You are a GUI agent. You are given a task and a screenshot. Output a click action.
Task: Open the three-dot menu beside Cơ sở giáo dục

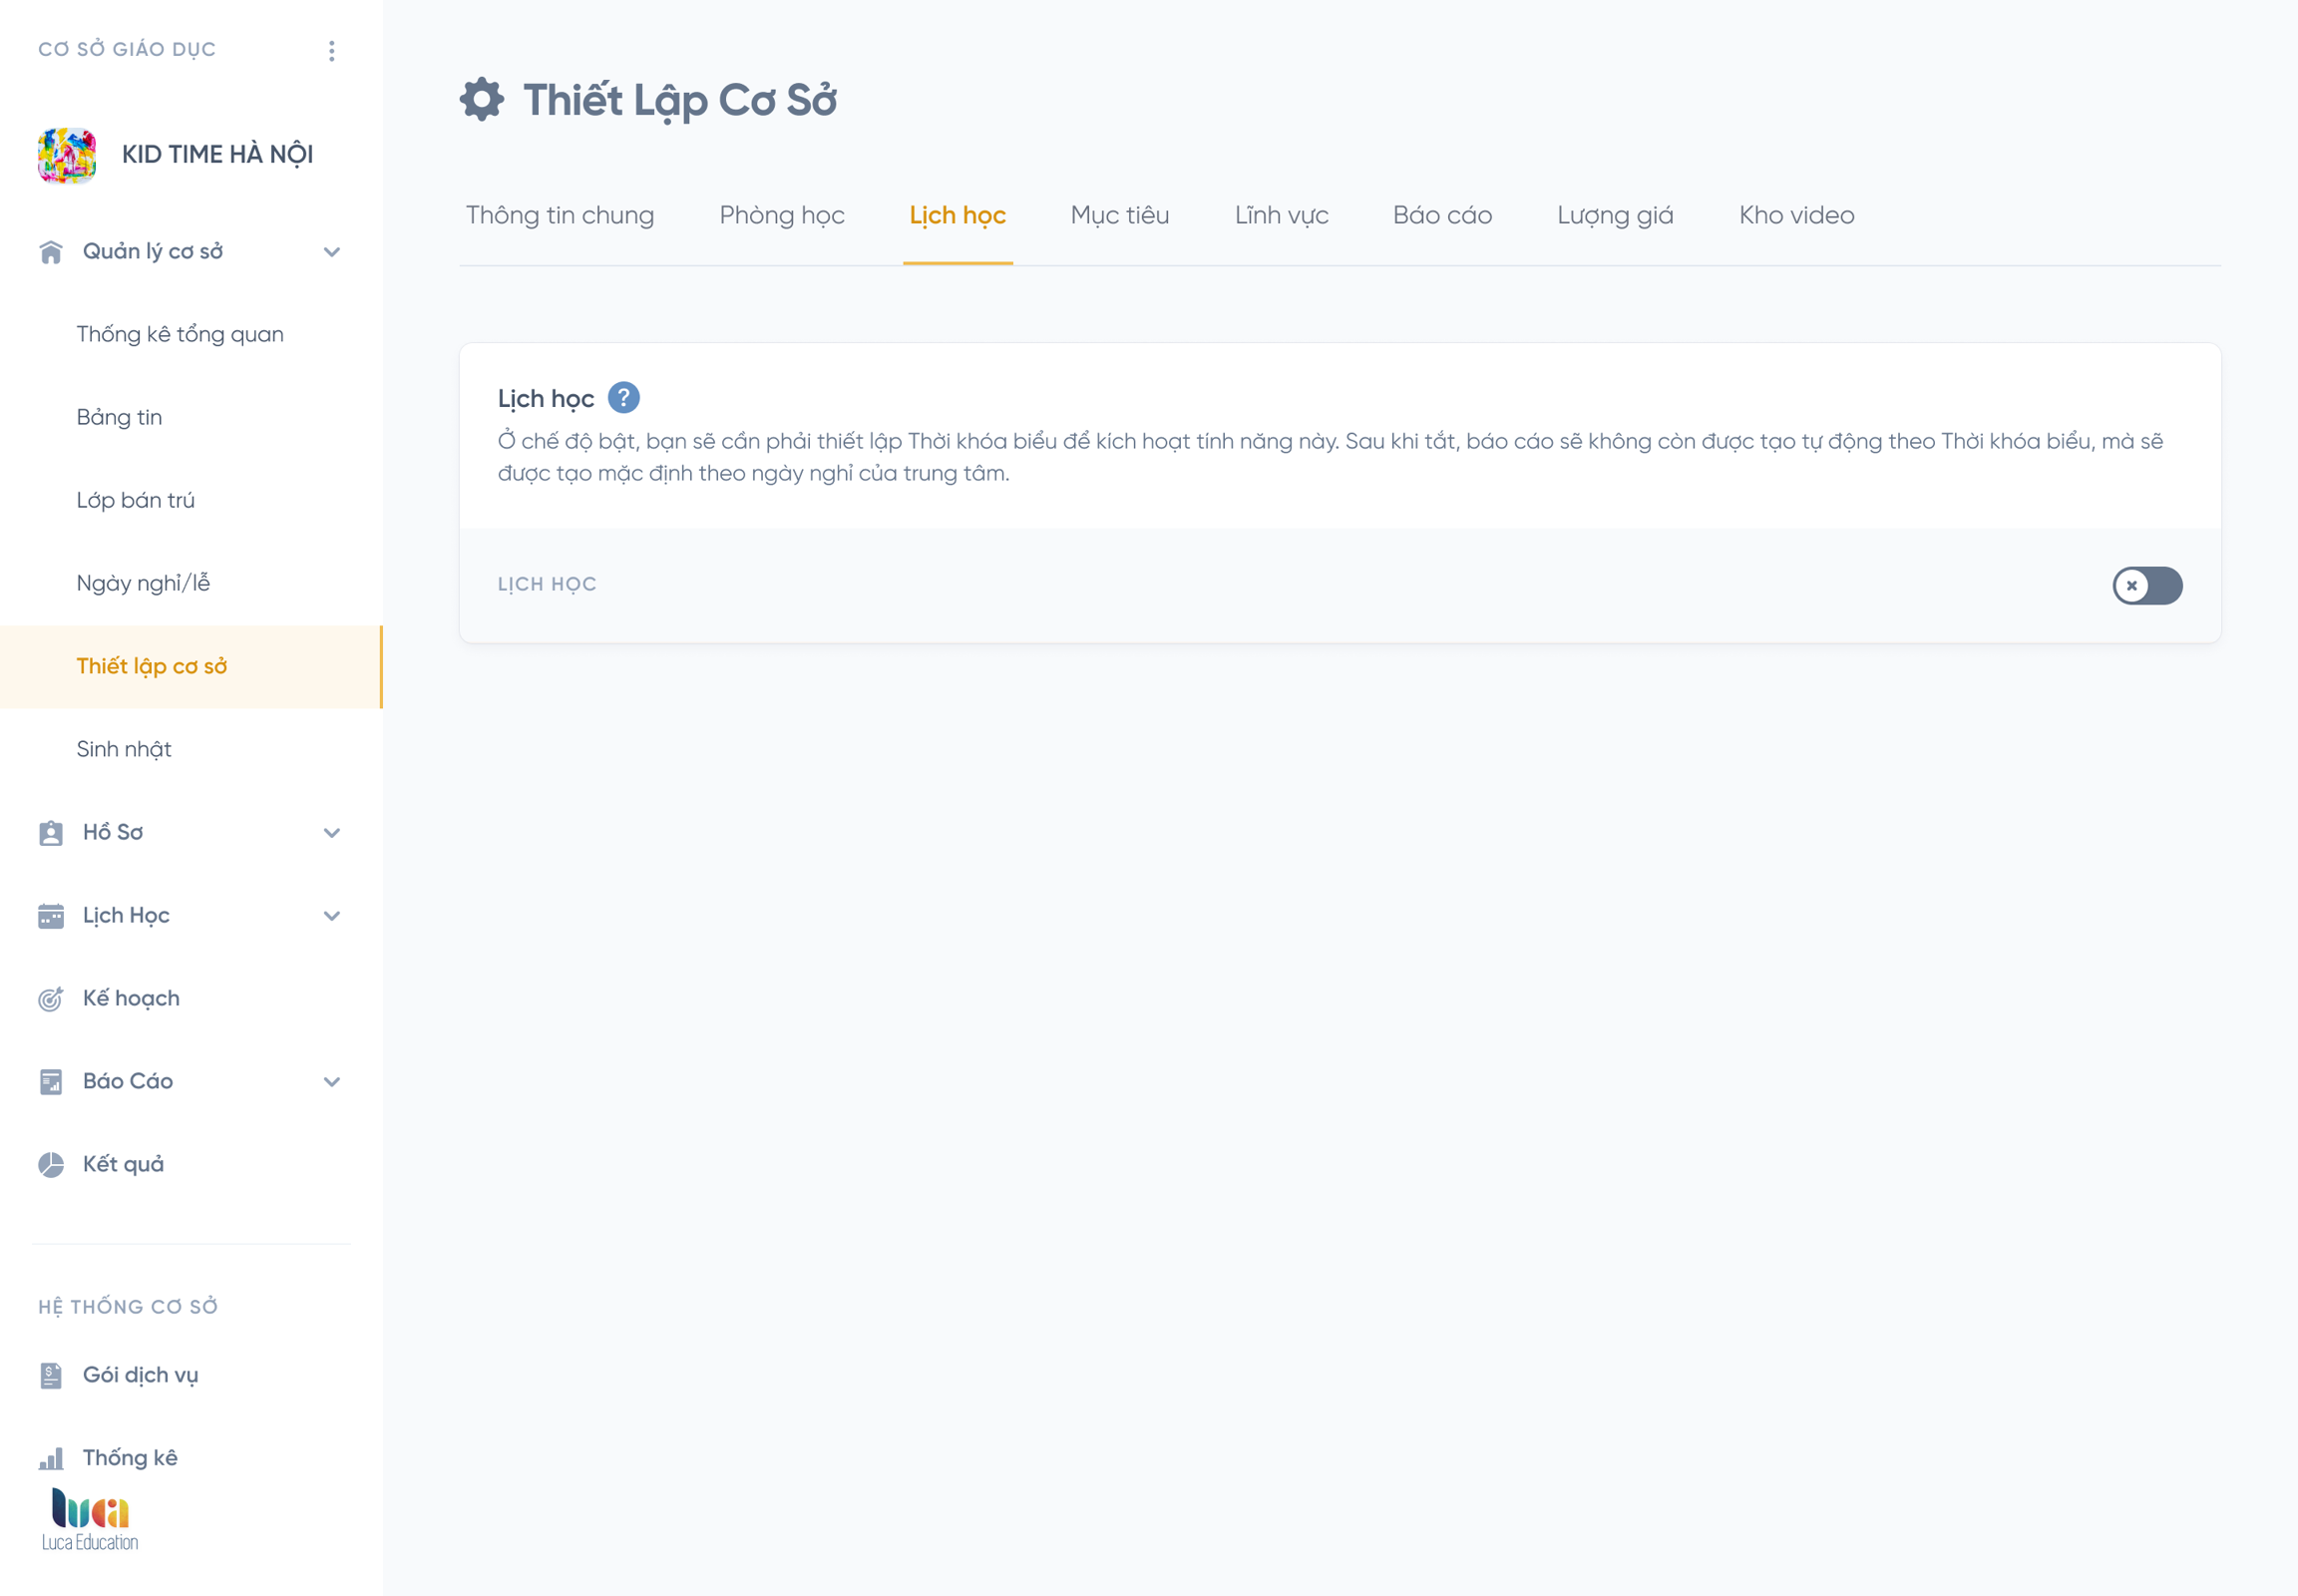[x=332, y=50]
